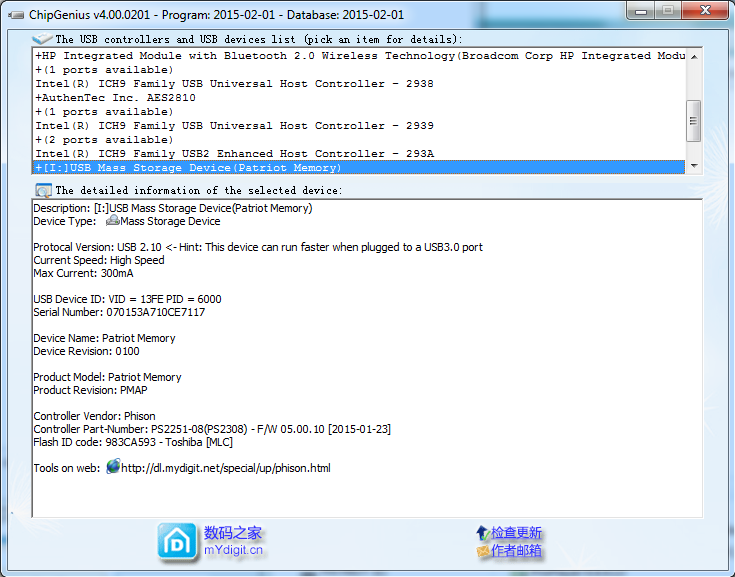Click the Controller Vendor: Phison line
The image size is (735, 577).
click(x=94, y=416)
